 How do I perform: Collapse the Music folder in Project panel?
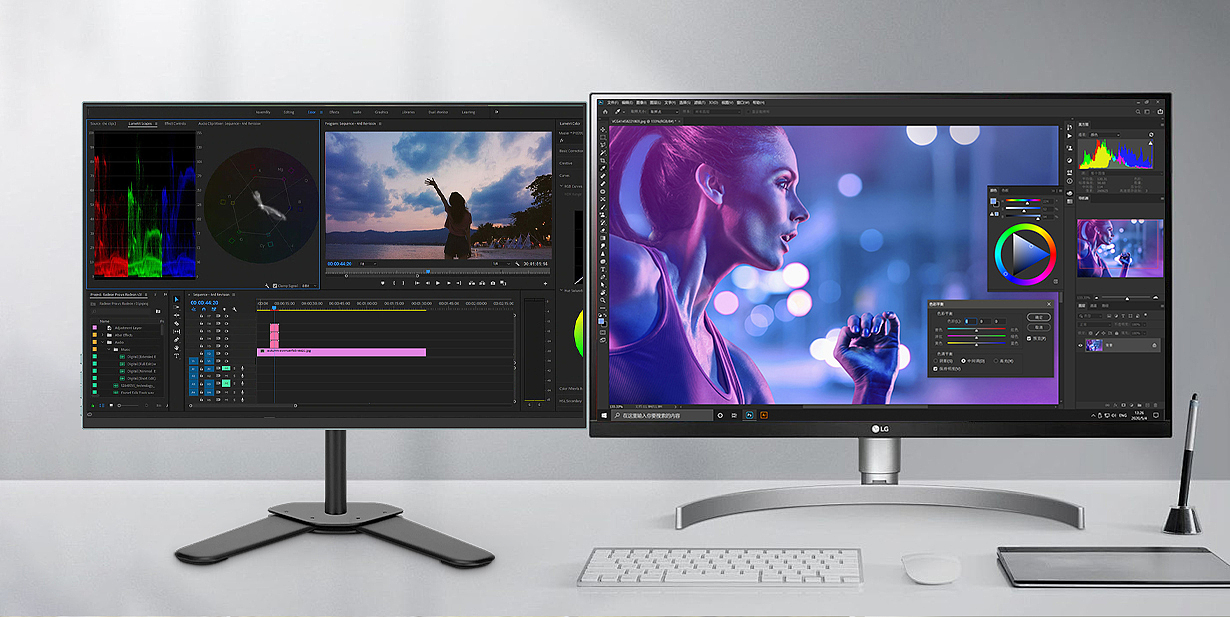tap(109, 349)
